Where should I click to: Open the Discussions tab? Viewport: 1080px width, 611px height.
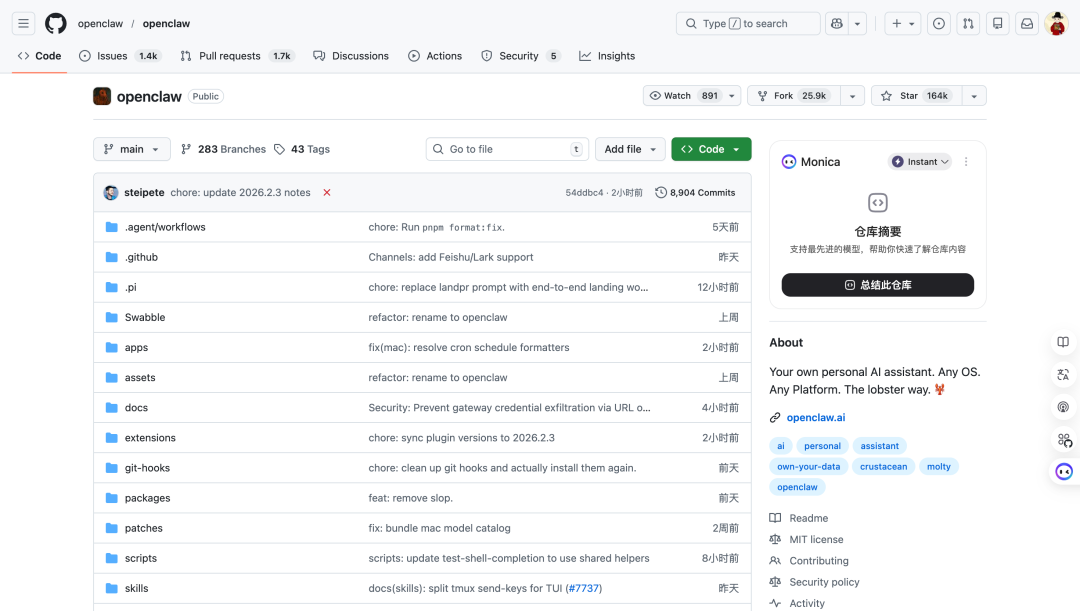[351, 56]
